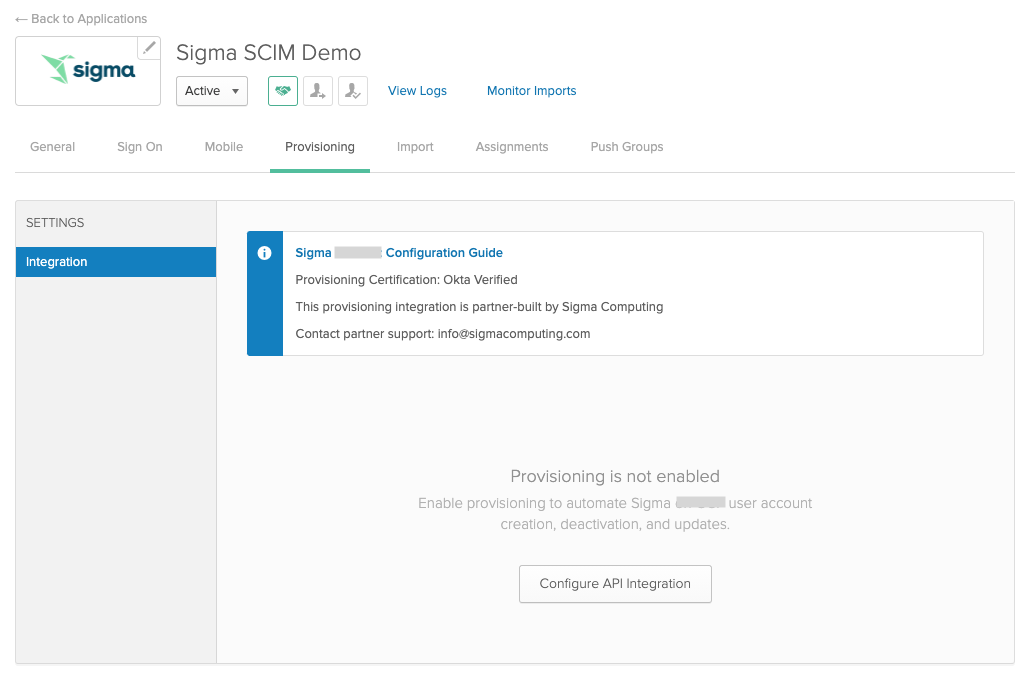Click the Sigma SCIM Demo title
Viewport: 1023px width, 674px height.
click(269, 53)
